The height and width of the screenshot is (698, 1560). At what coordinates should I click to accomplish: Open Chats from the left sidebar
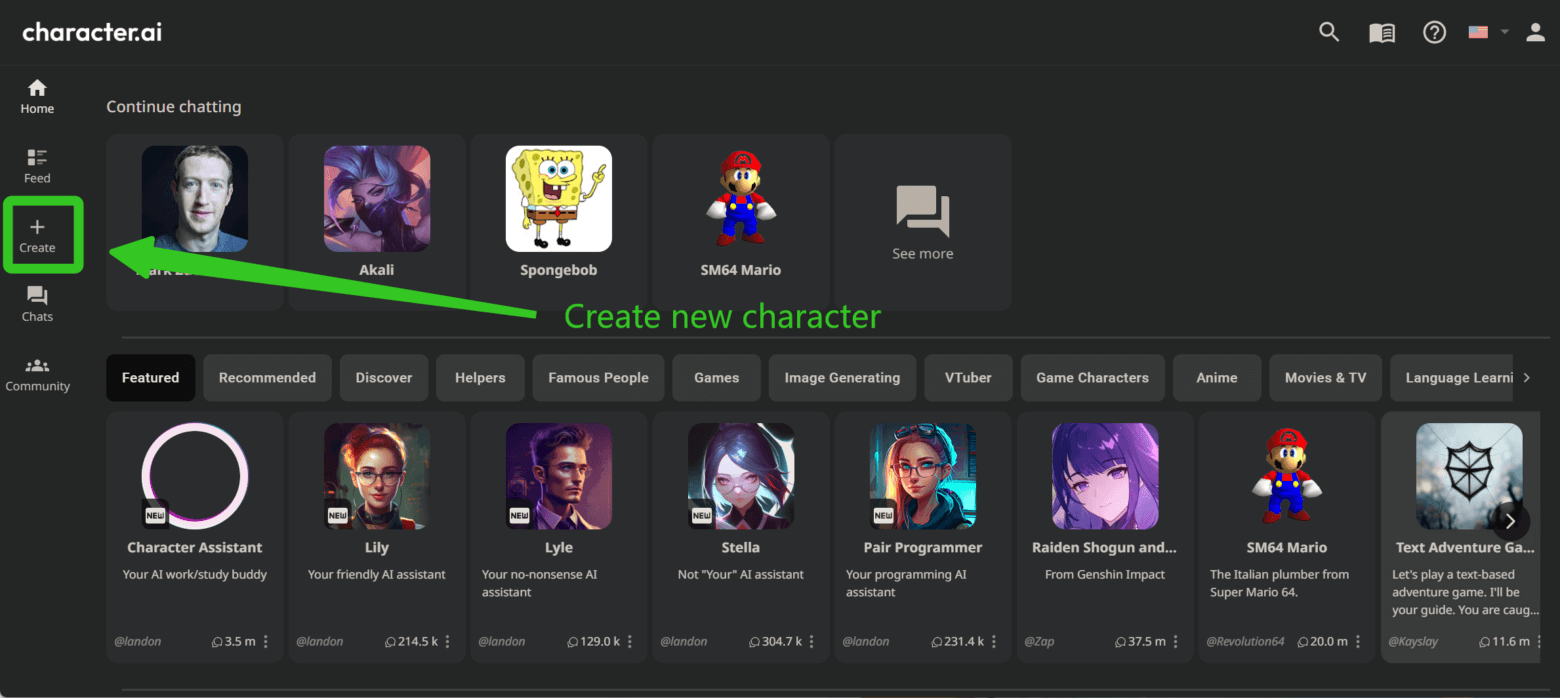[x=36, y=303]
